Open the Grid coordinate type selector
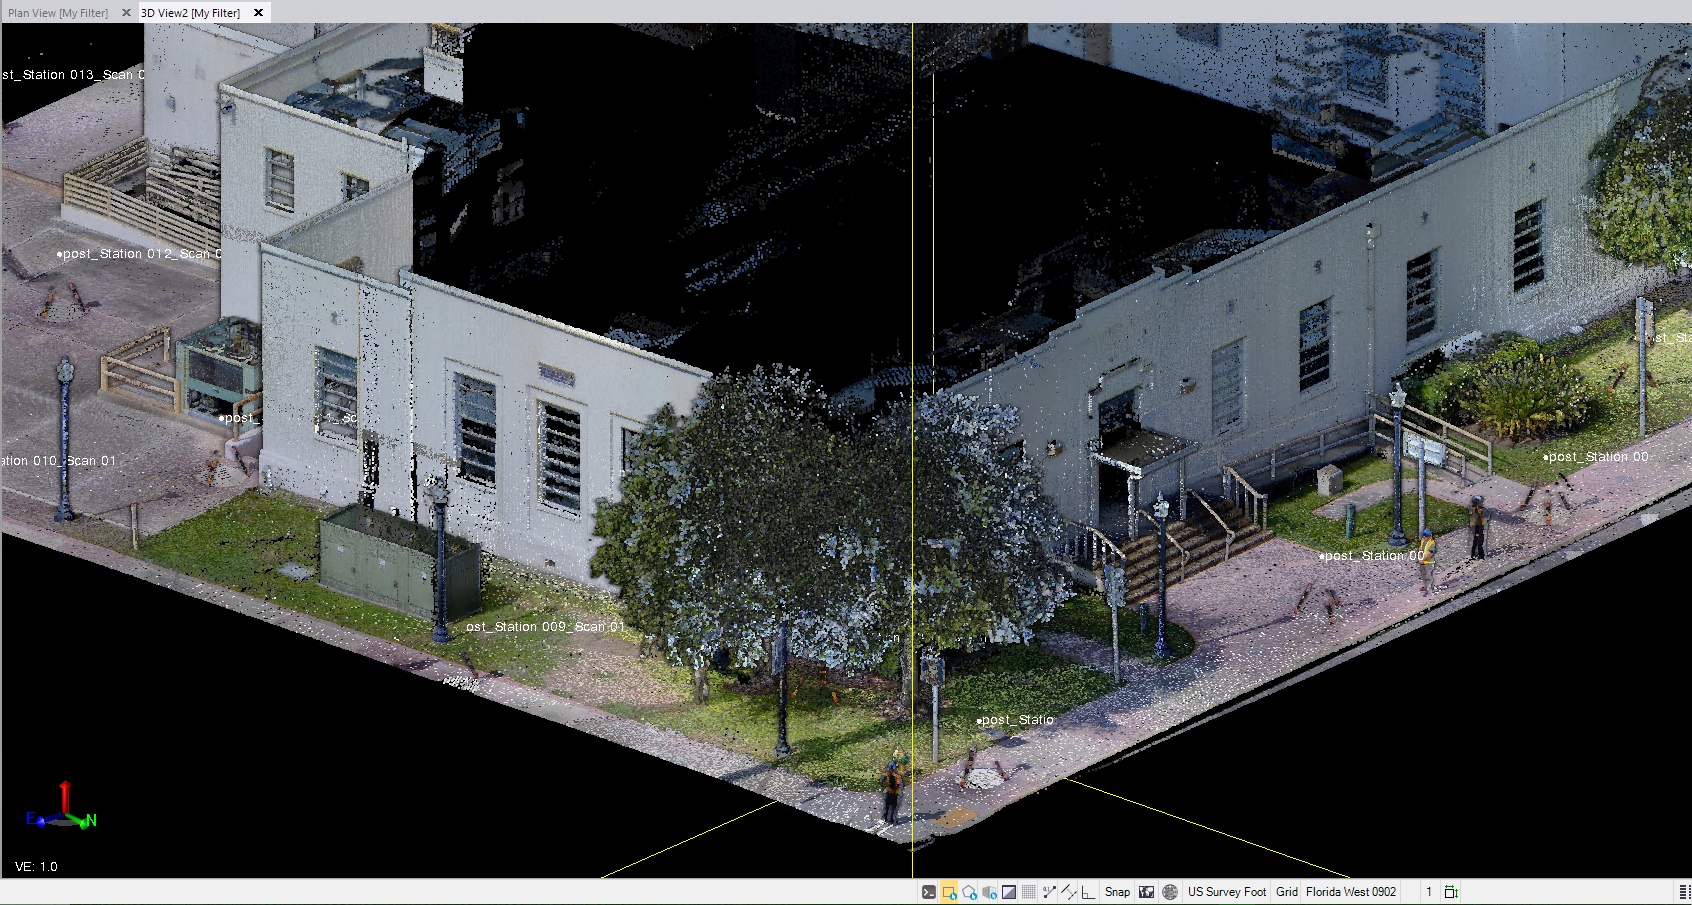Screen dimensions: 1692x905 pos(1287,892)
